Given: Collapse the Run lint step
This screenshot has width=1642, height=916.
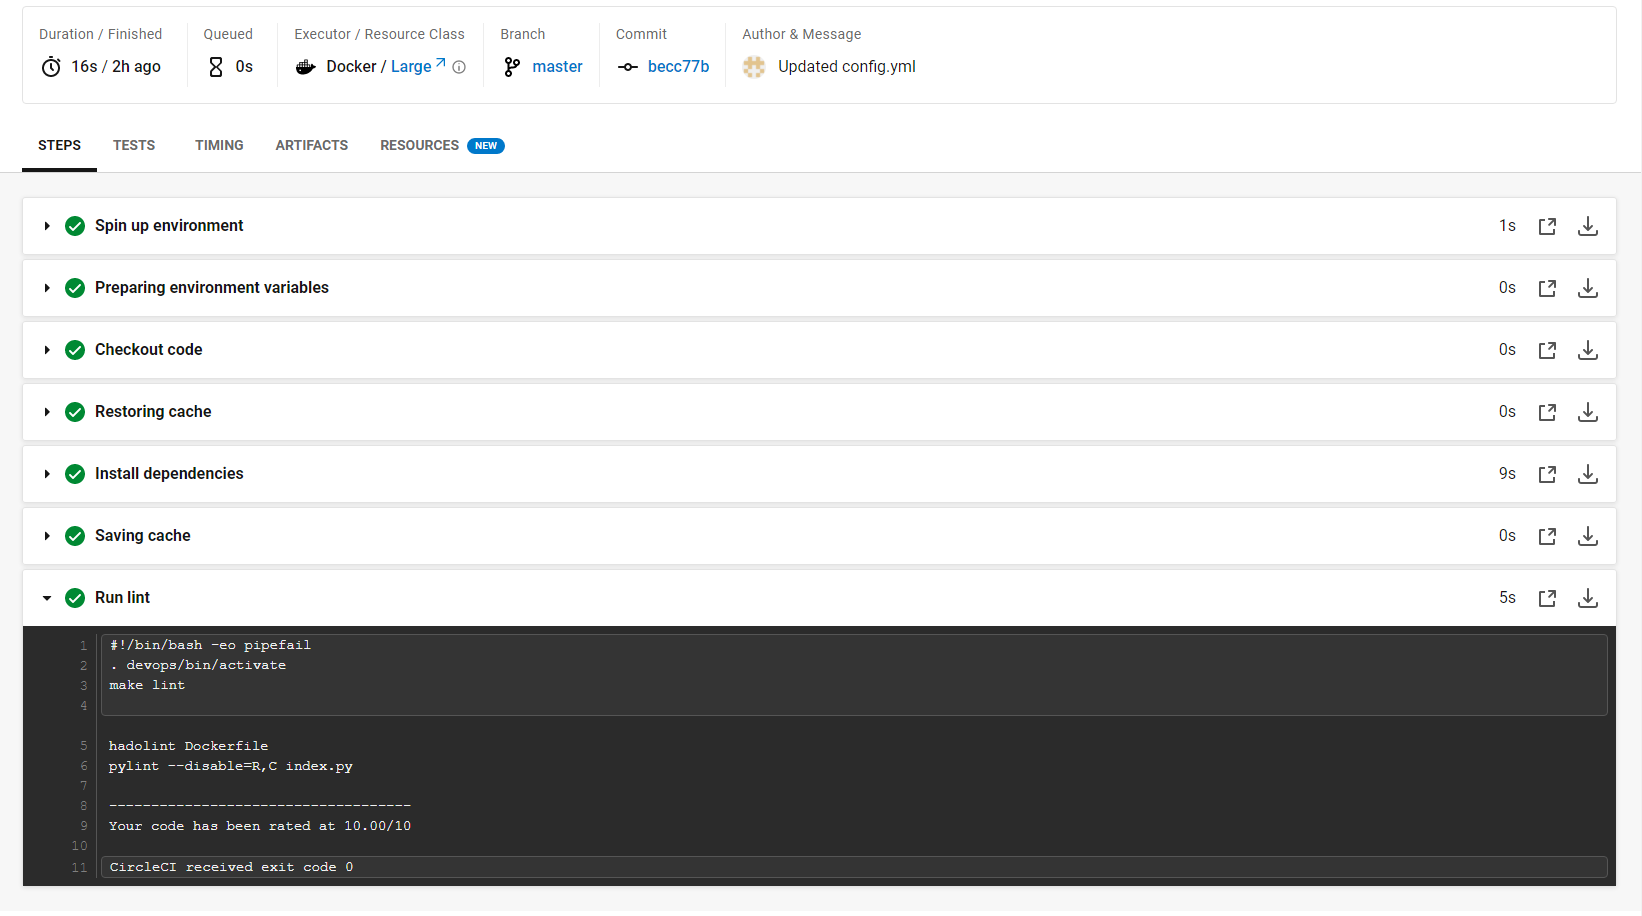Looking at the screenshot, I should coord(47,598).
